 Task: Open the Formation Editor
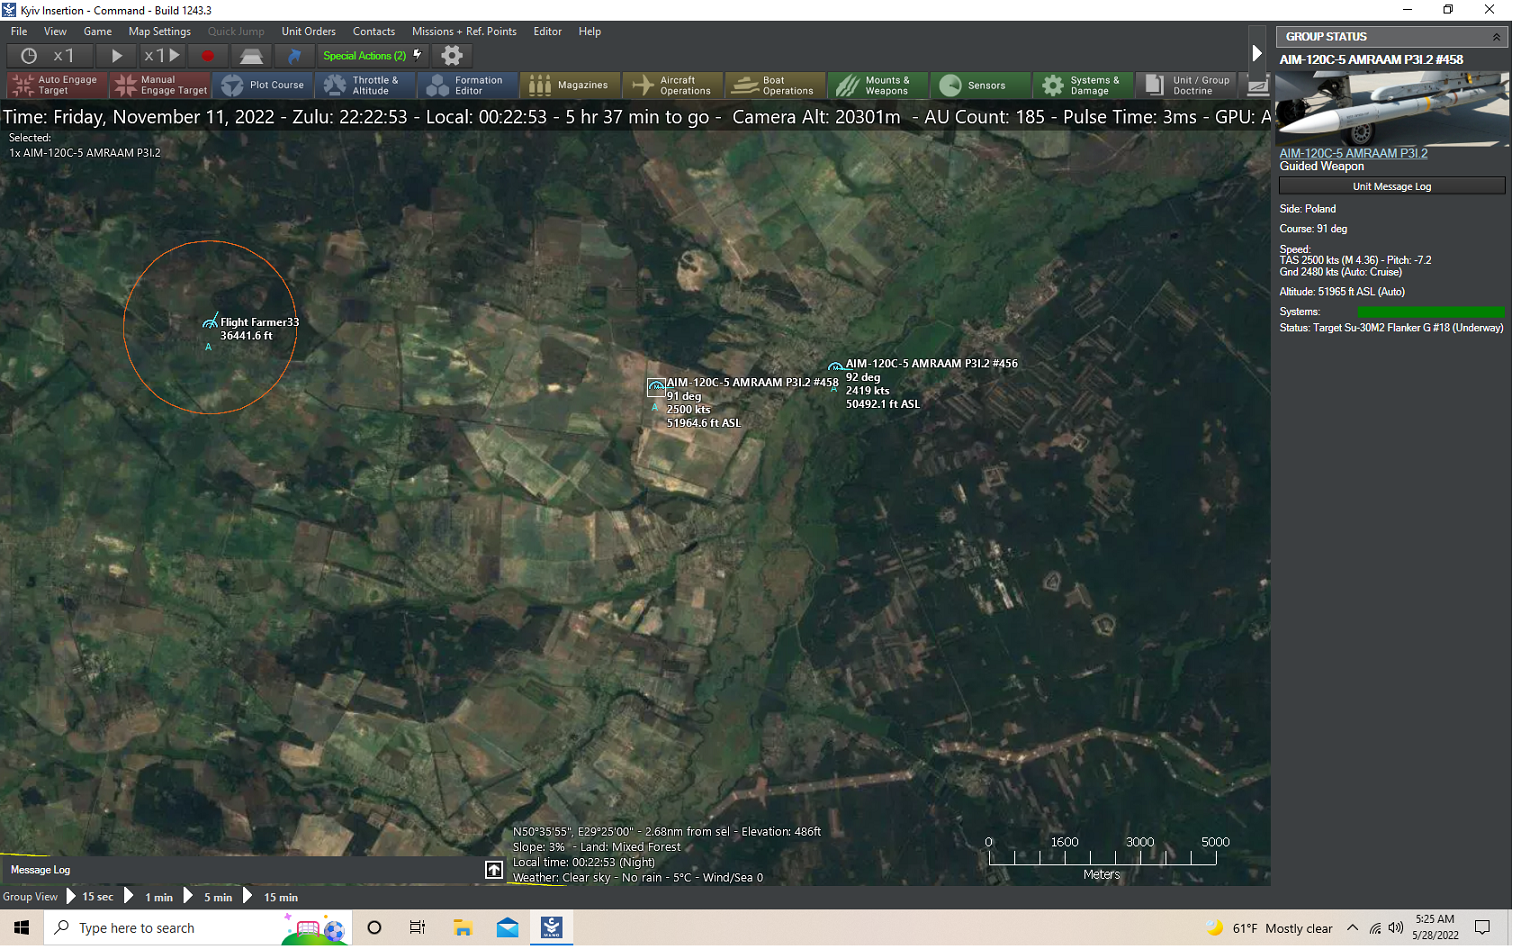pos(468,85)
